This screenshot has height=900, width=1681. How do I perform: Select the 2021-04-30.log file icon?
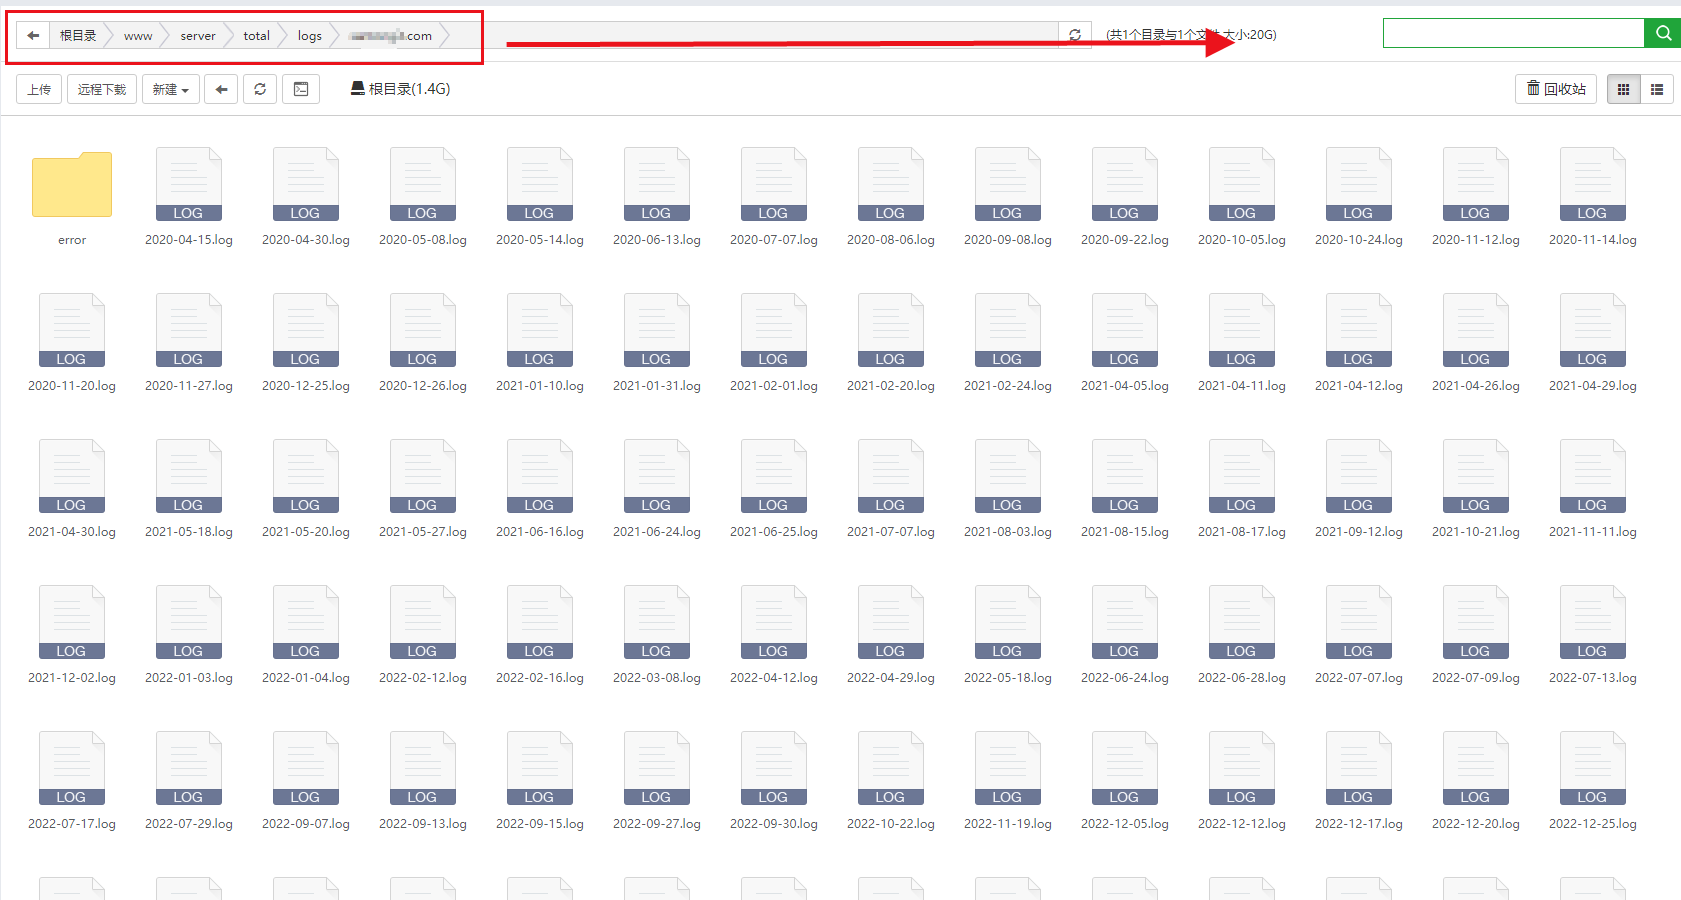point(71,476)
